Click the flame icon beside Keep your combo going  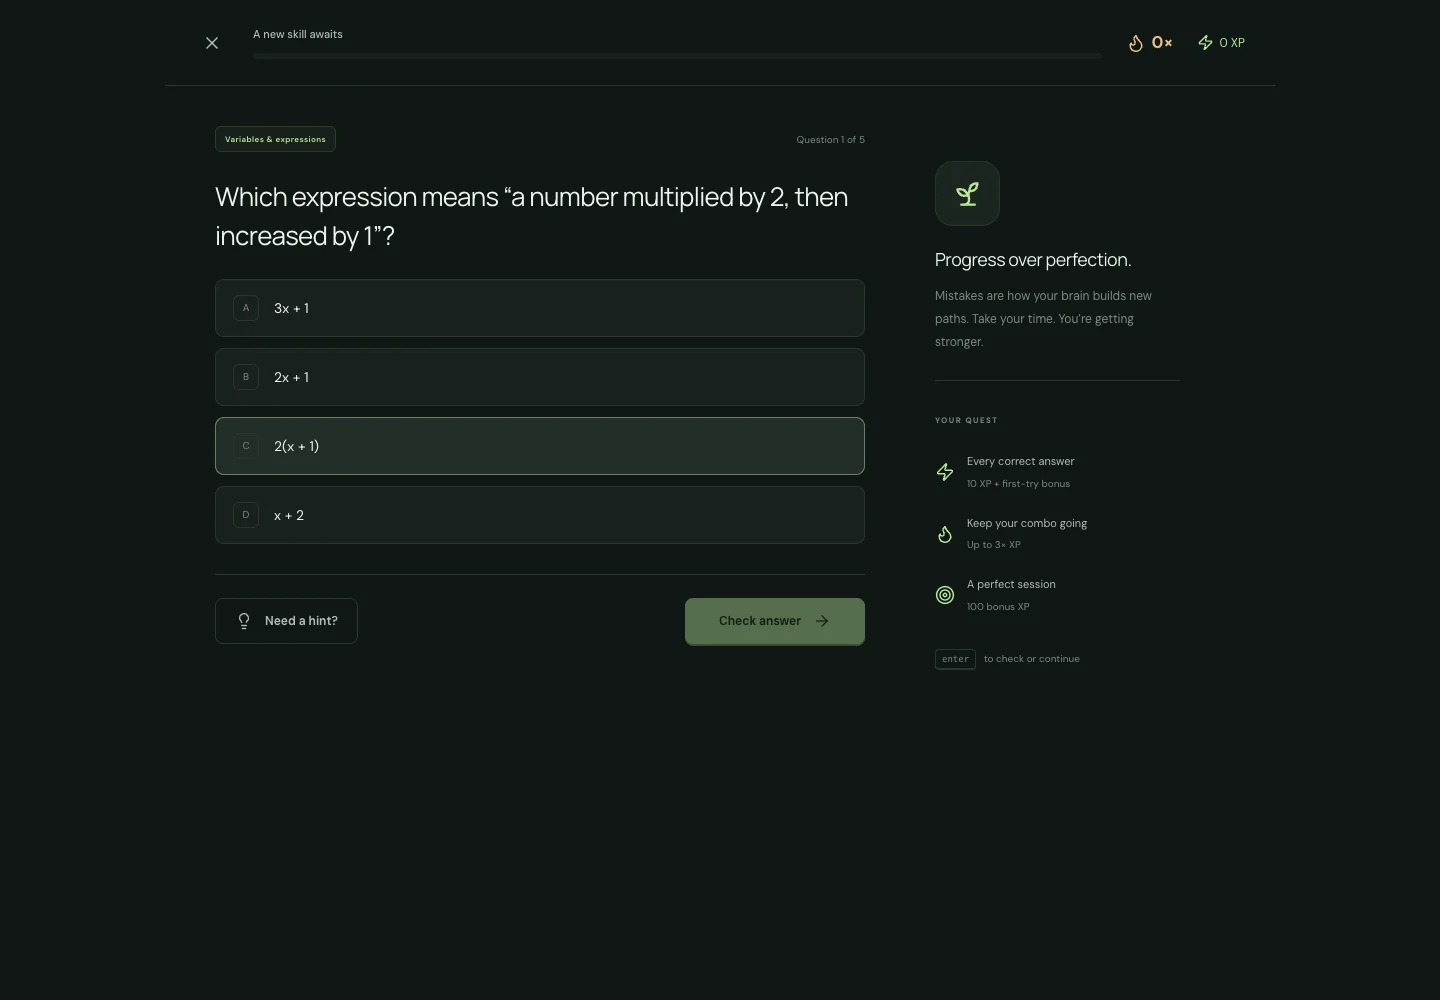[945, 534]
